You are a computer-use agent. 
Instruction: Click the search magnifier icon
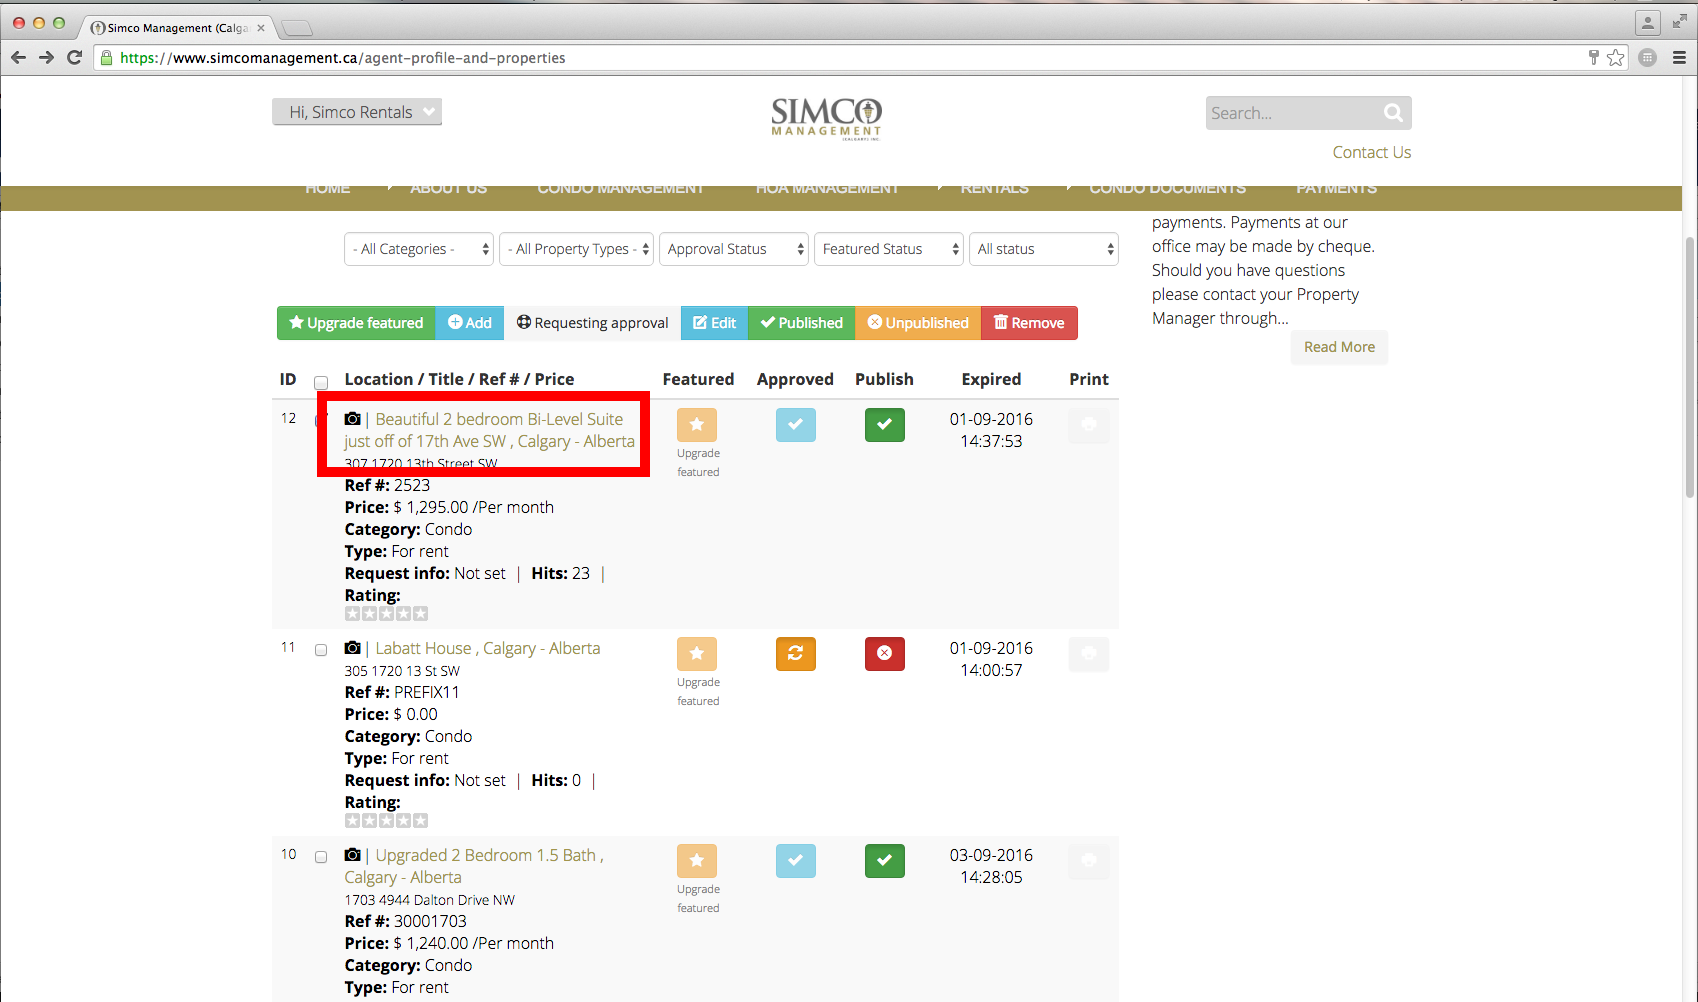coord(1393,113)
